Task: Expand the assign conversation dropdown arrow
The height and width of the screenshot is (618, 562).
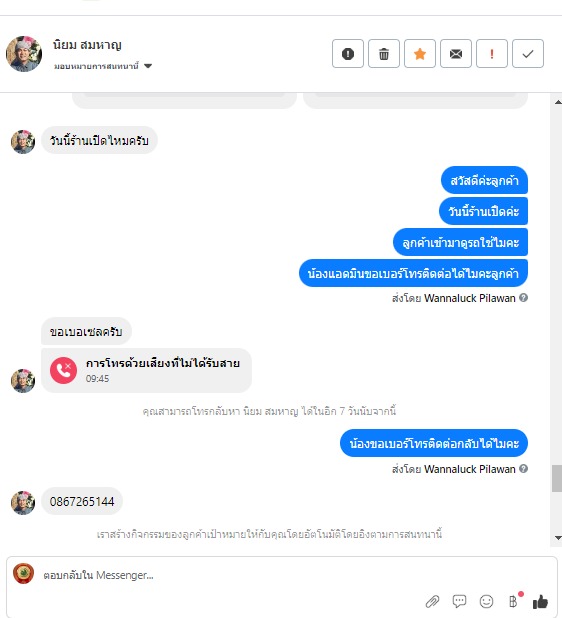Action: tap(148, 66)
